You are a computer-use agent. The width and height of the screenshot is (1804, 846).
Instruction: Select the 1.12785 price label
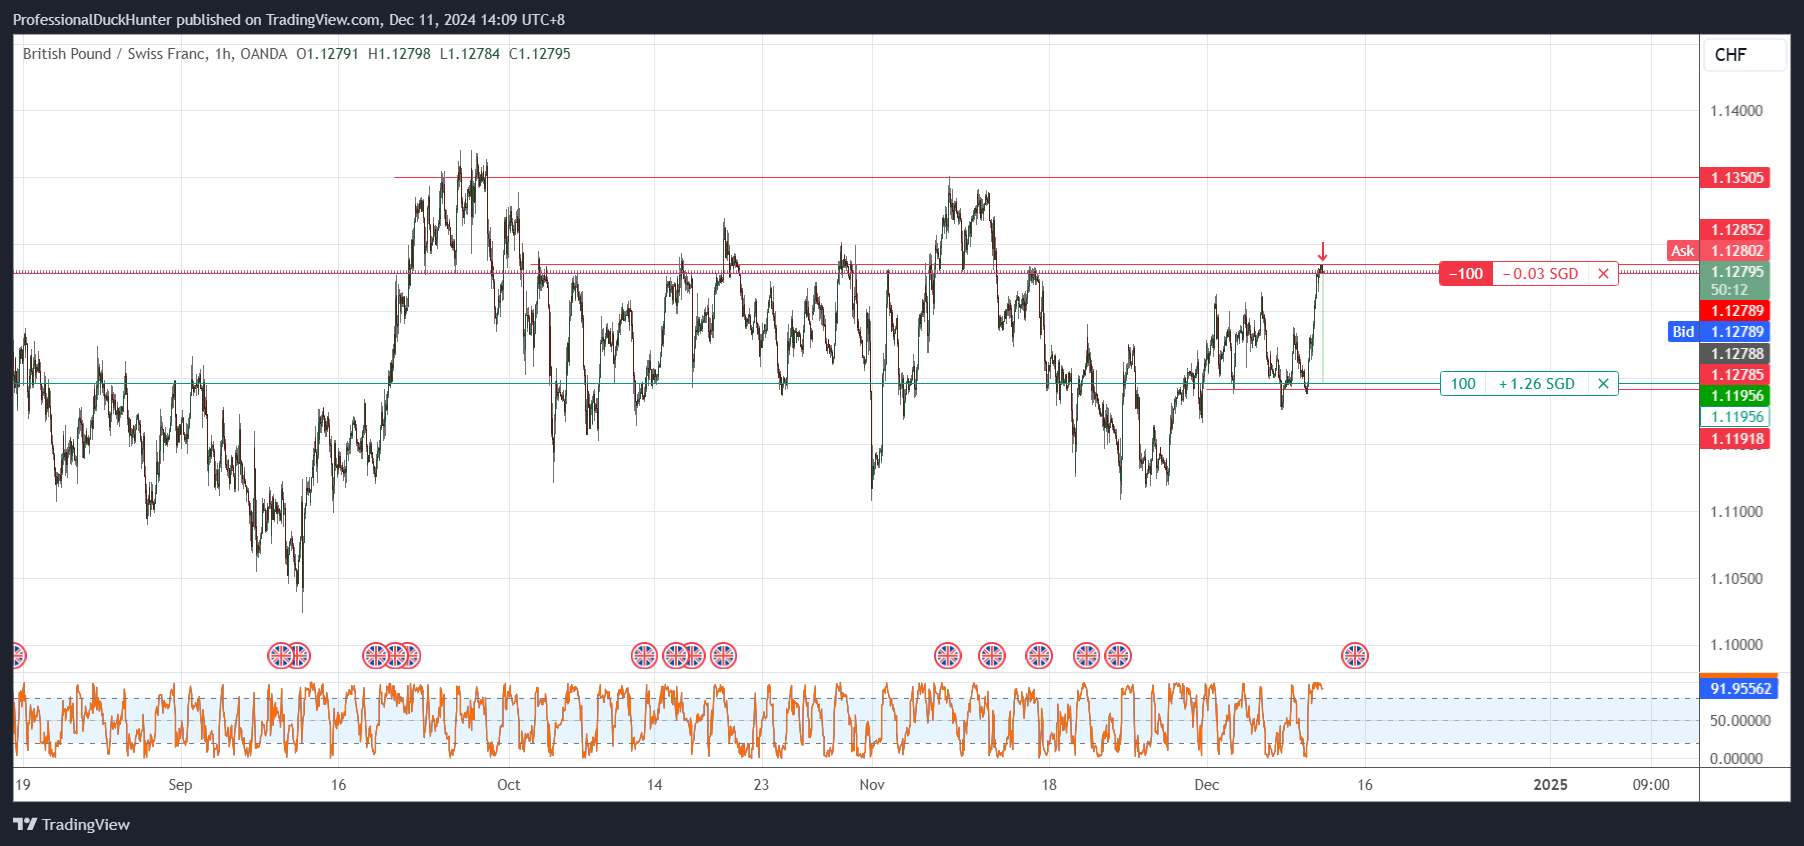(x=1735, y=374)
